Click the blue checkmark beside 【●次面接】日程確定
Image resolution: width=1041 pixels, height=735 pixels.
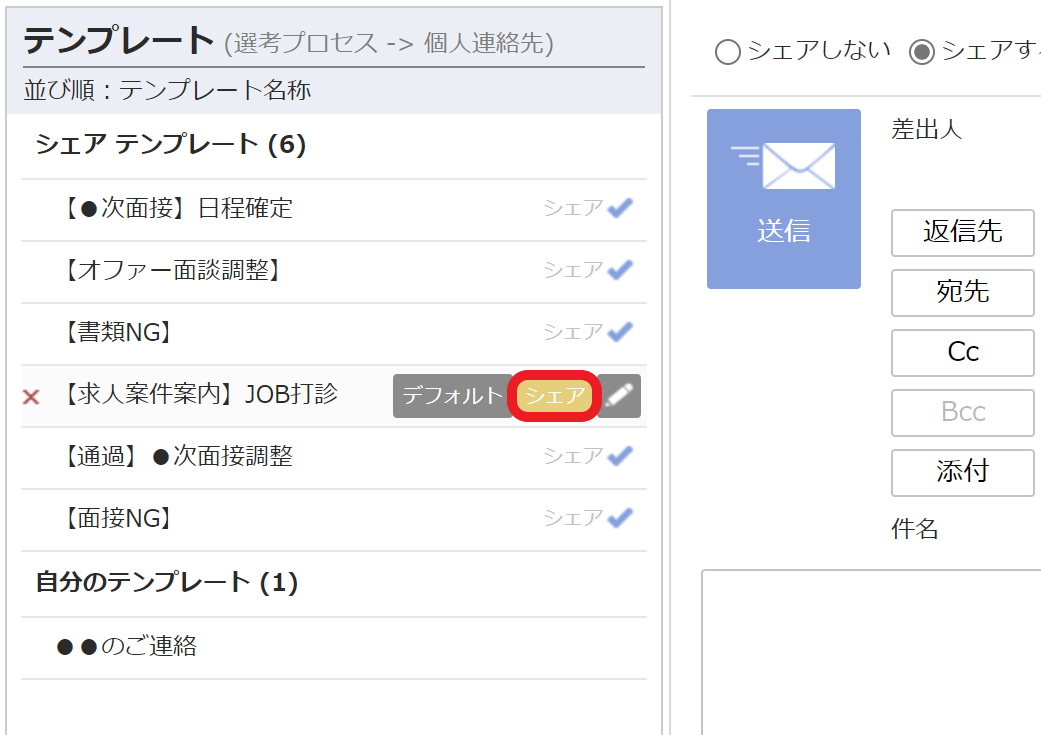(x=622, y=208)
